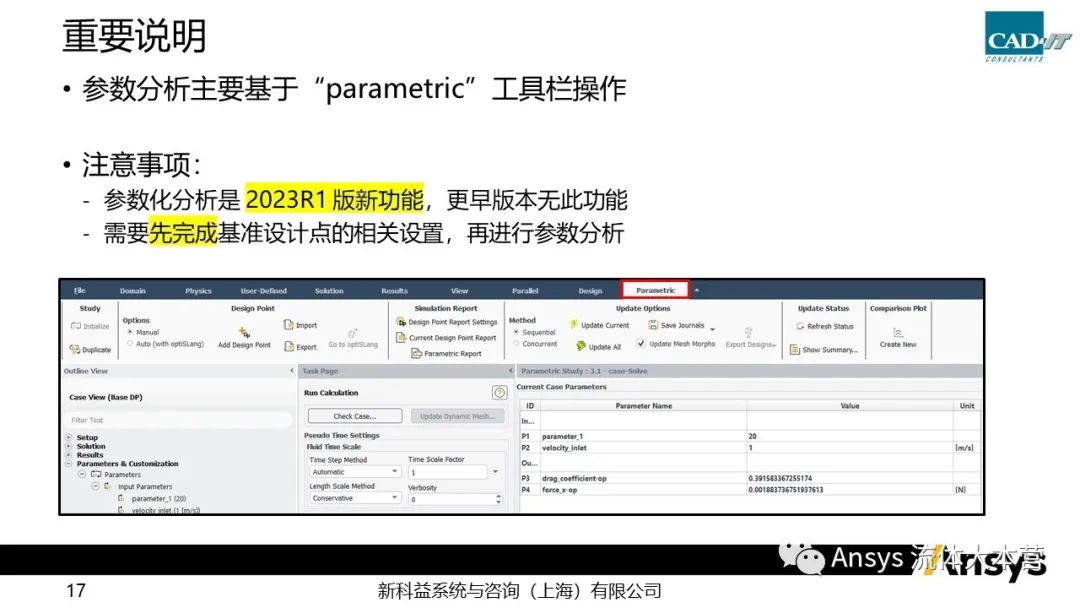Click the force_x-op parameter row

click(751, 490)
